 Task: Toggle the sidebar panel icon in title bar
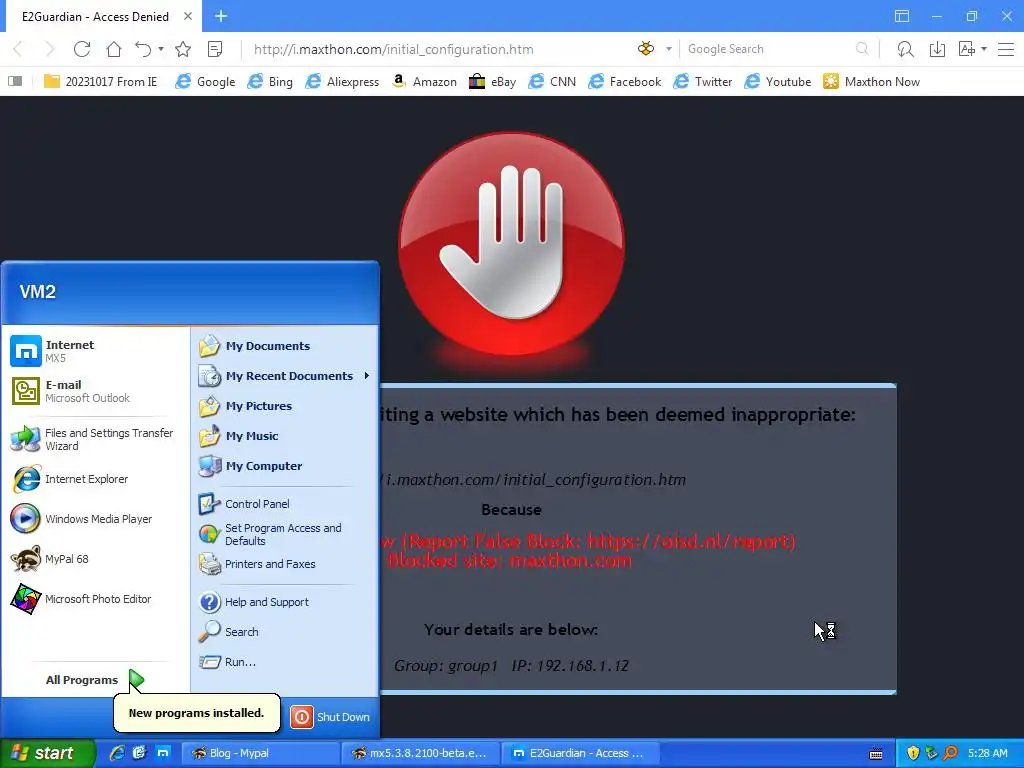[902, 16]
